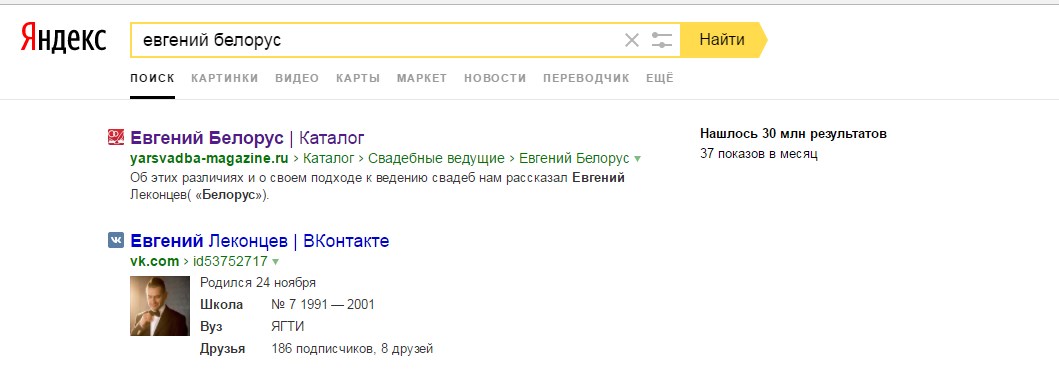Select the ПЕРЕВОДЧИК tab
The width and height of the screenshot is (1059, 380).
tap(586, 78)
